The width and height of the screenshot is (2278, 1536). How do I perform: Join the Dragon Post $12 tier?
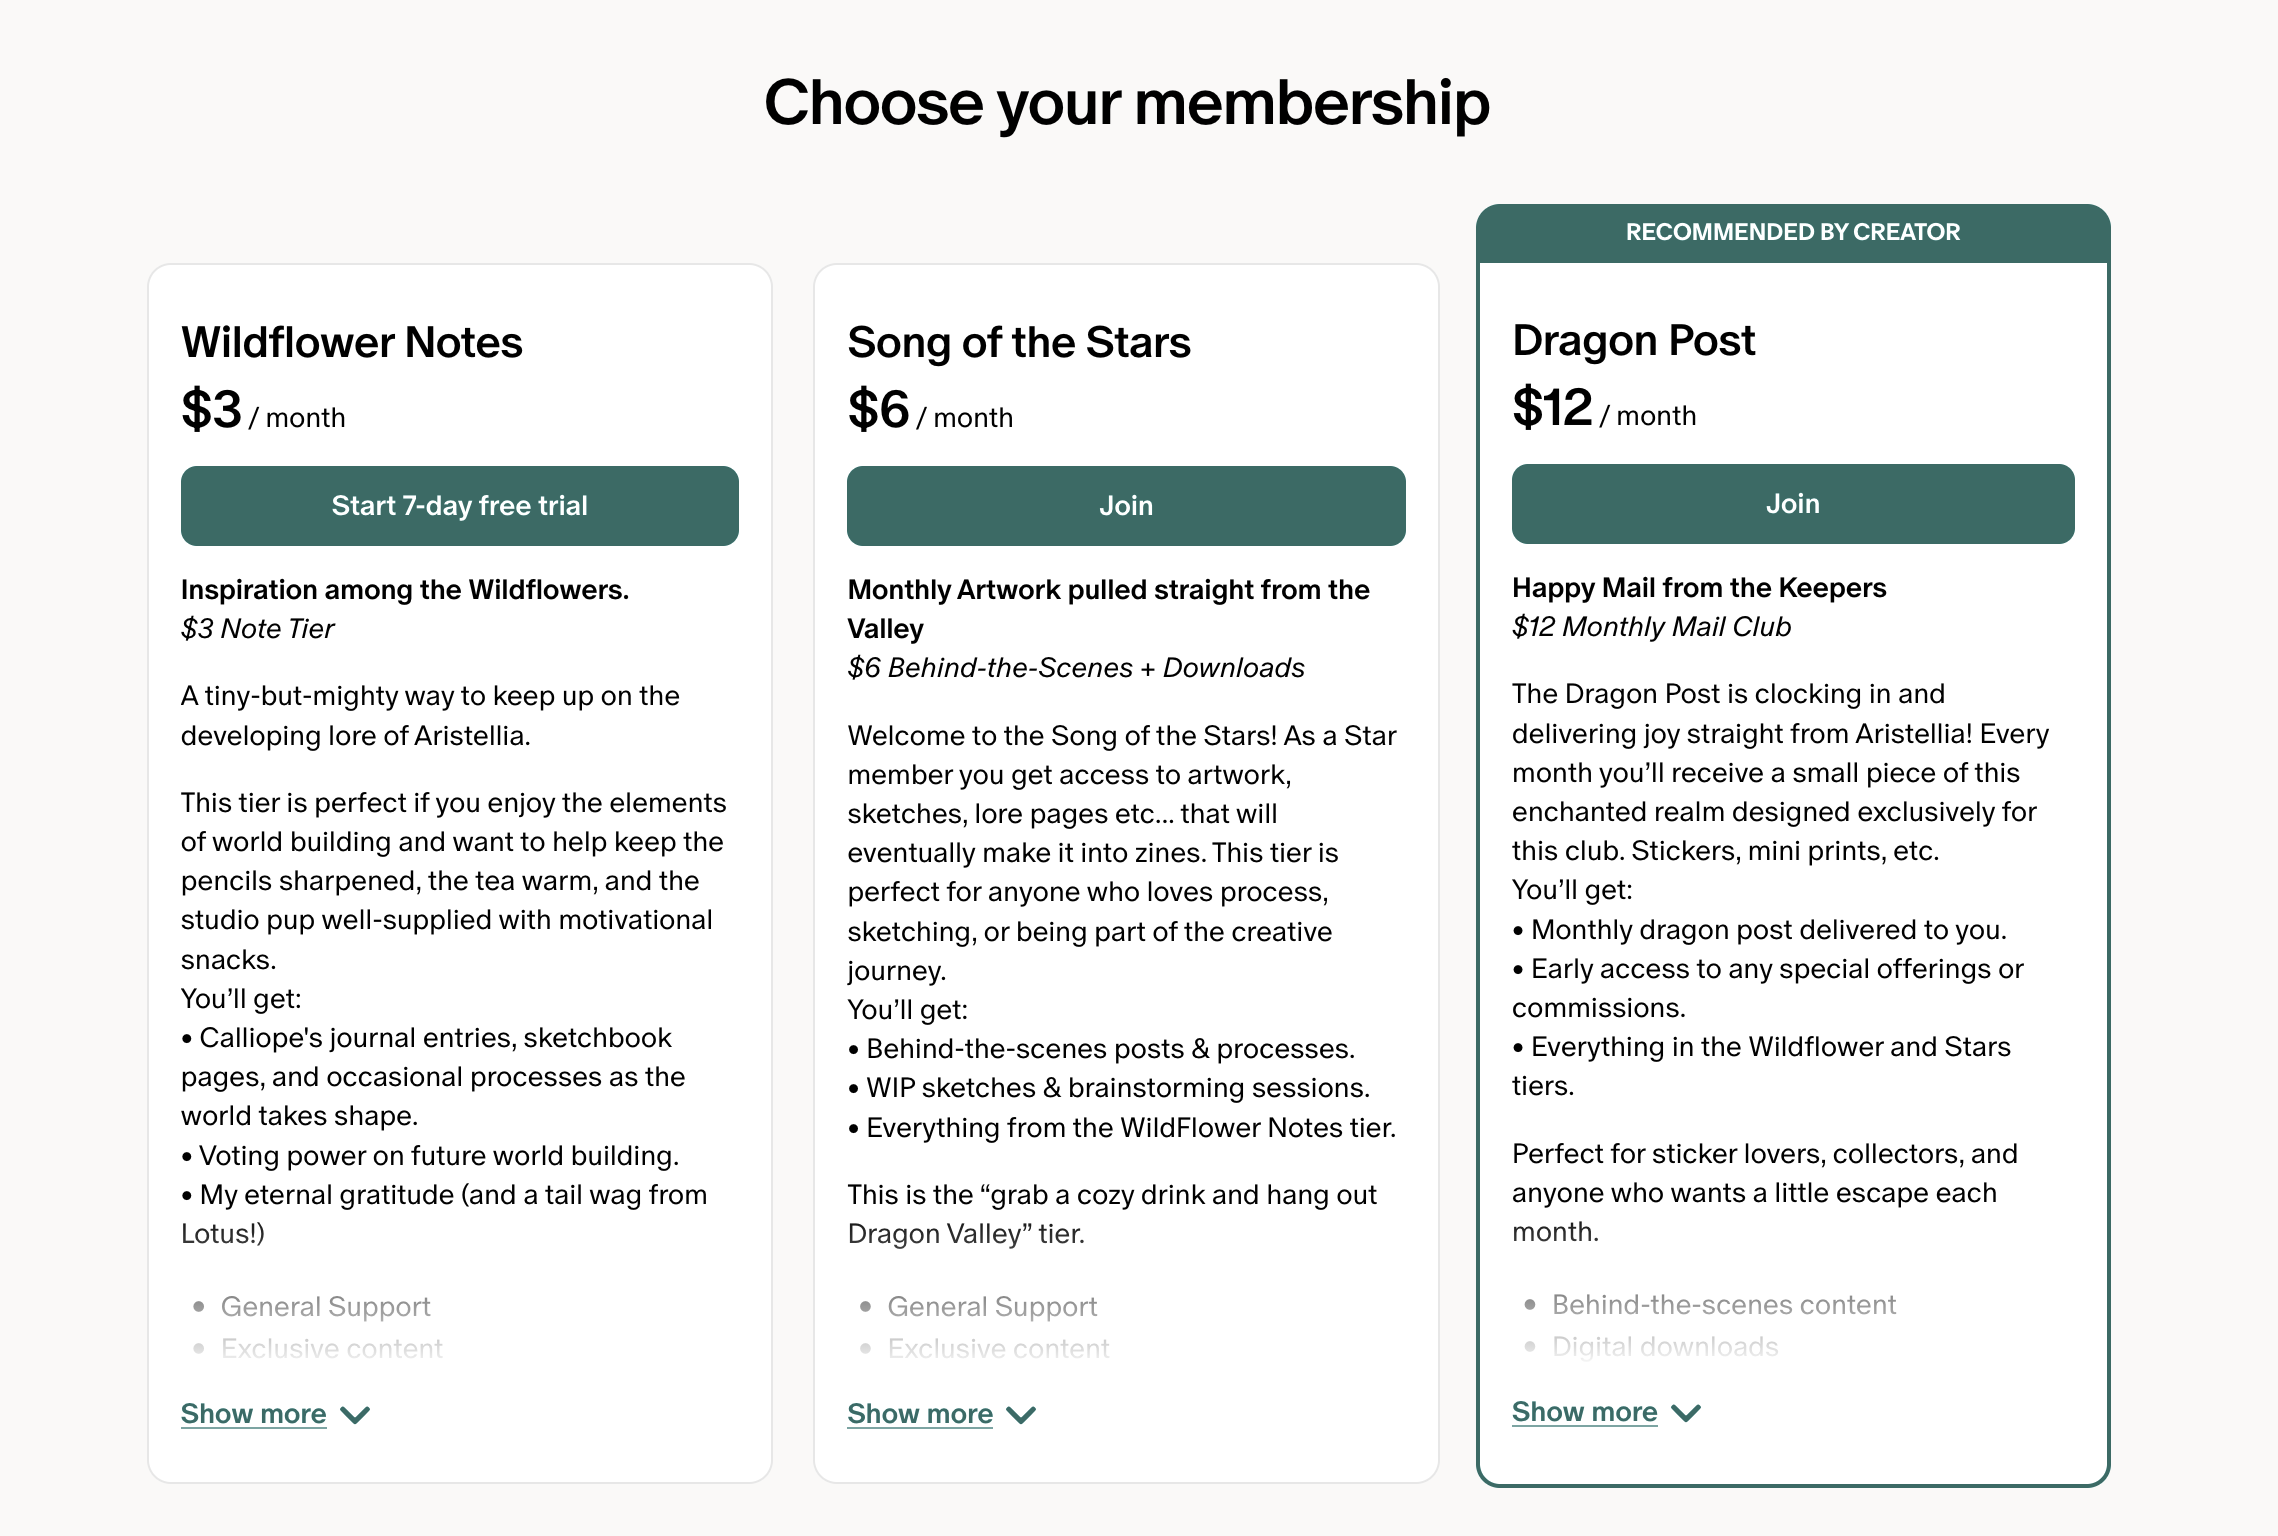(1793, 504)
